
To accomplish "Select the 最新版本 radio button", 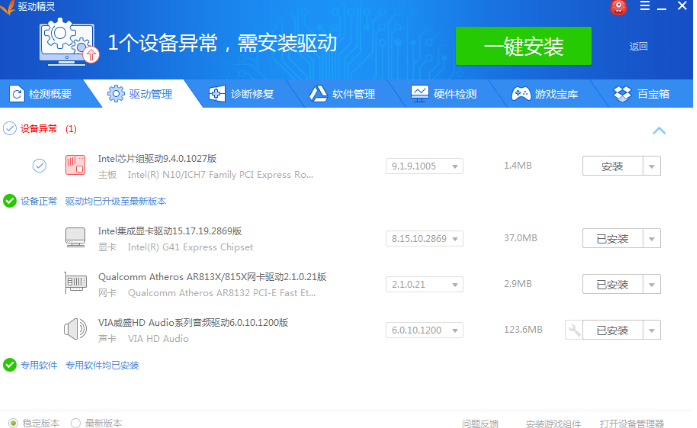I will pos(76,423).
